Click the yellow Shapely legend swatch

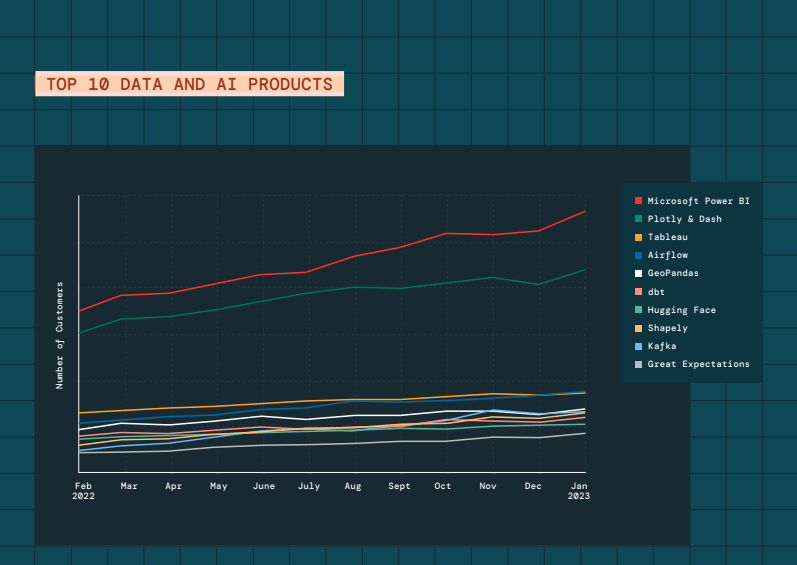(638, 328)
